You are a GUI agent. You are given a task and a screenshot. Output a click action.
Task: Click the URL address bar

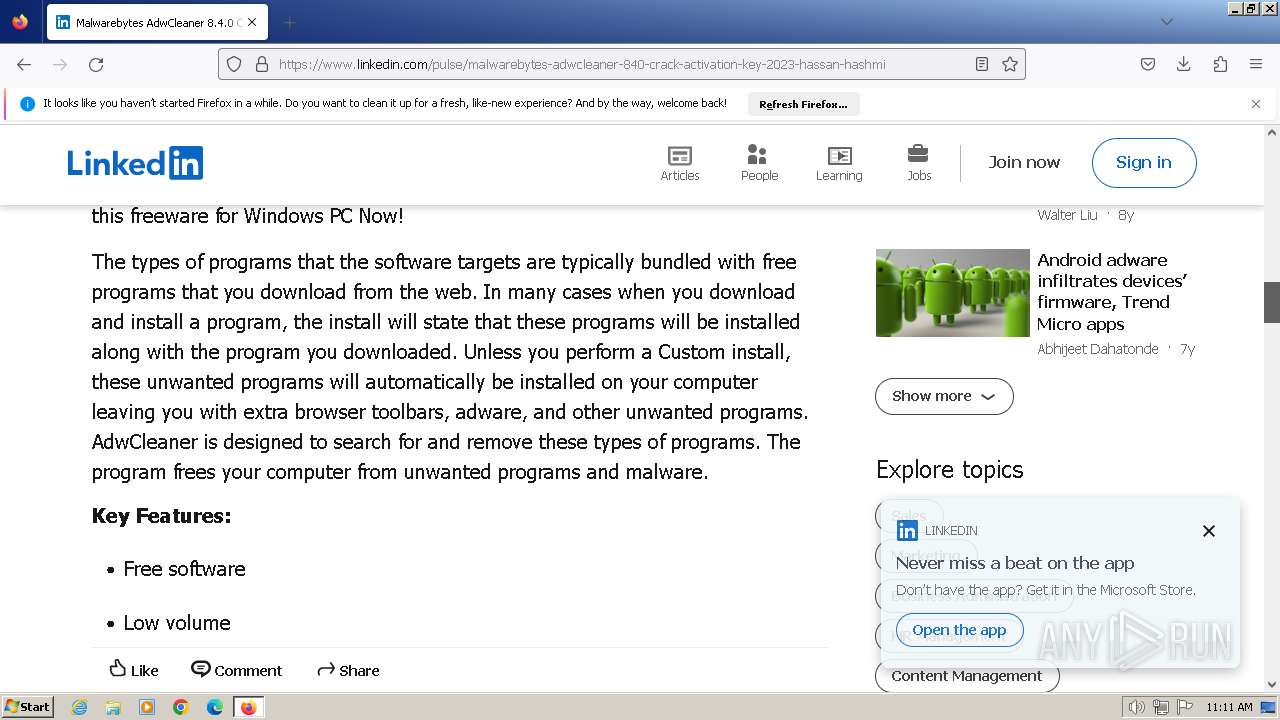coord(620,64)
